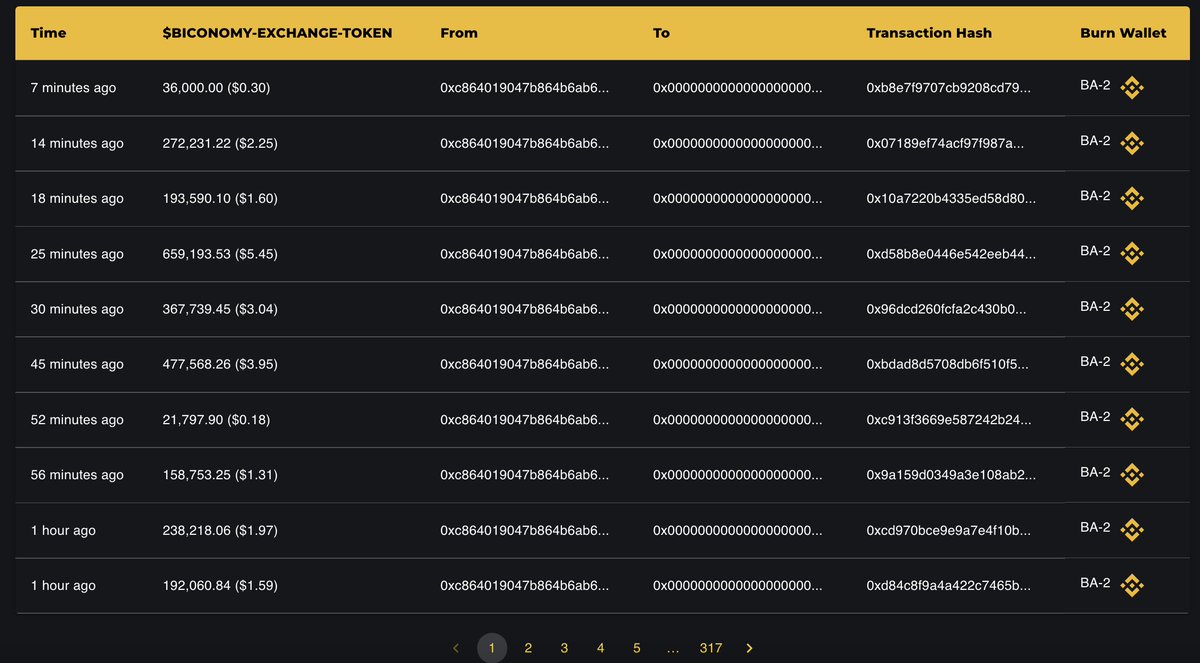Open transaction hash 0xb8e7f9707cb9208cd79...

point(948,88)
